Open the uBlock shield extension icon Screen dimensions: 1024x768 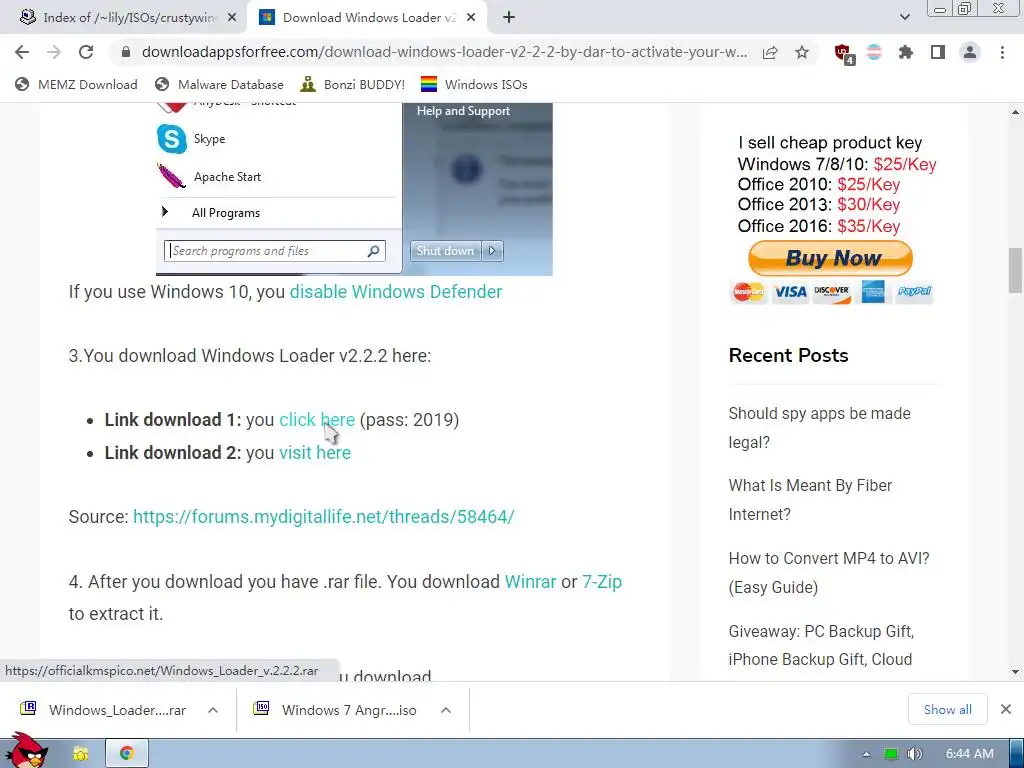[844, 53]
